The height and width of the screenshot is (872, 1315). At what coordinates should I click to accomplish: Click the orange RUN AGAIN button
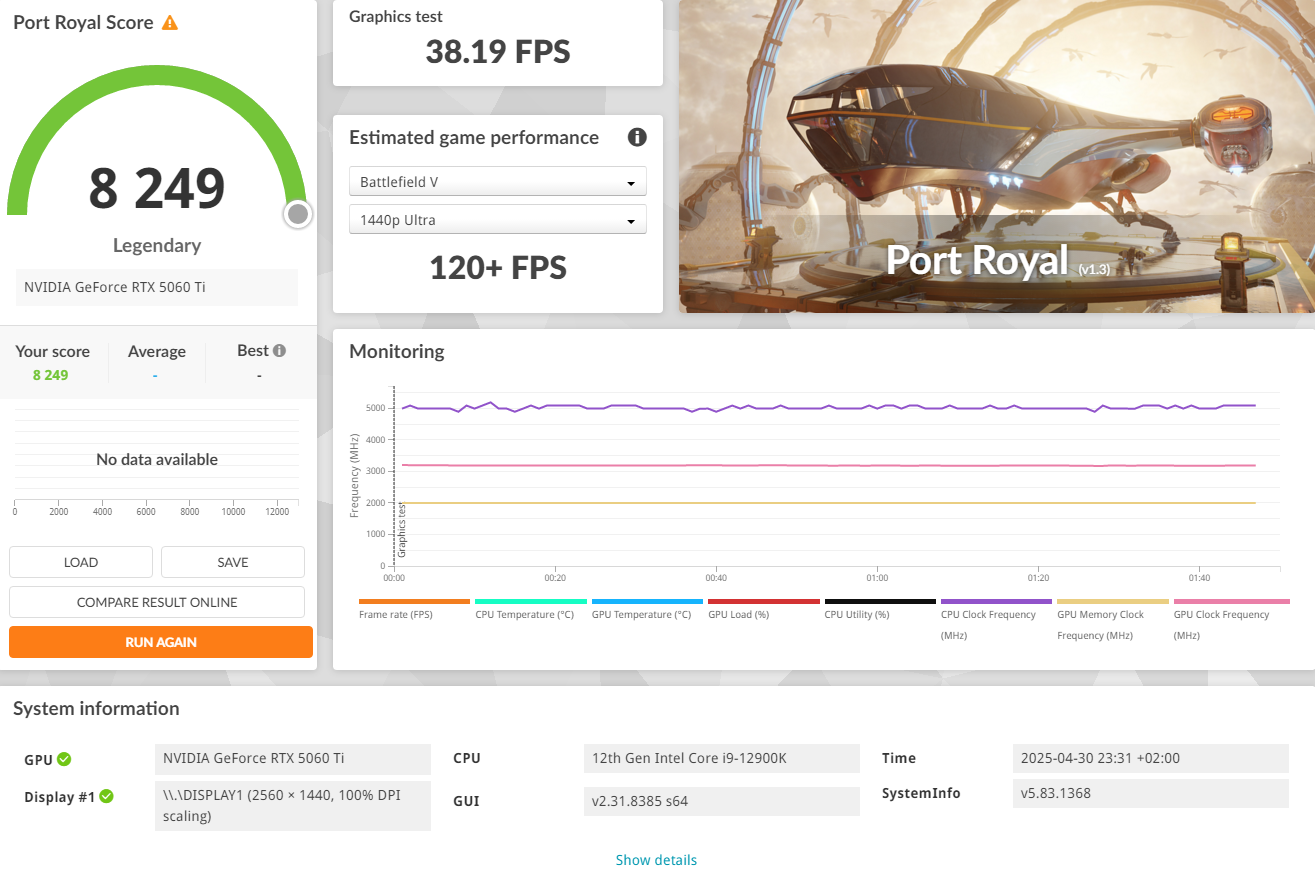pos(161,642)
